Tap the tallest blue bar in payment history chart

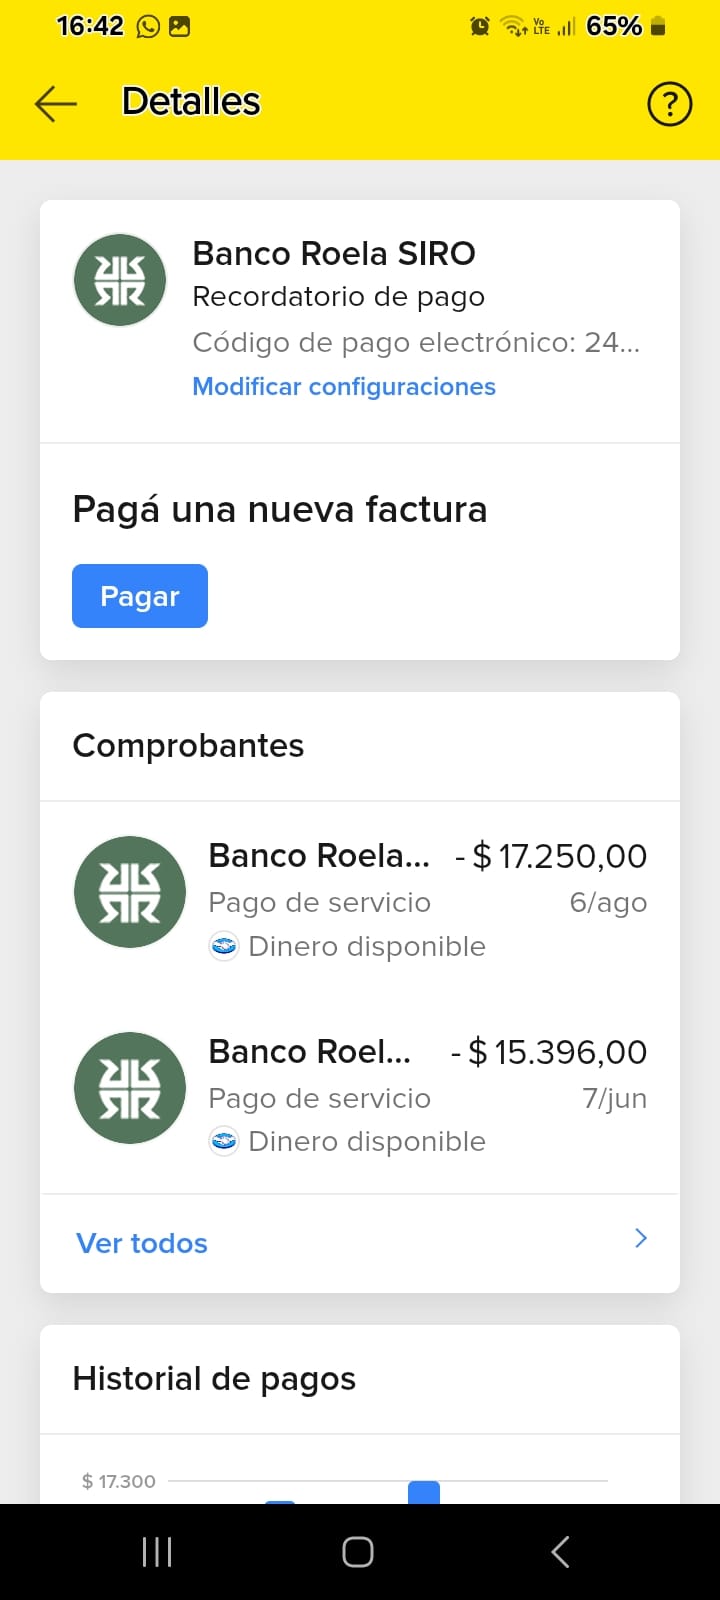pyautogui.click(x=424, y=1493)
